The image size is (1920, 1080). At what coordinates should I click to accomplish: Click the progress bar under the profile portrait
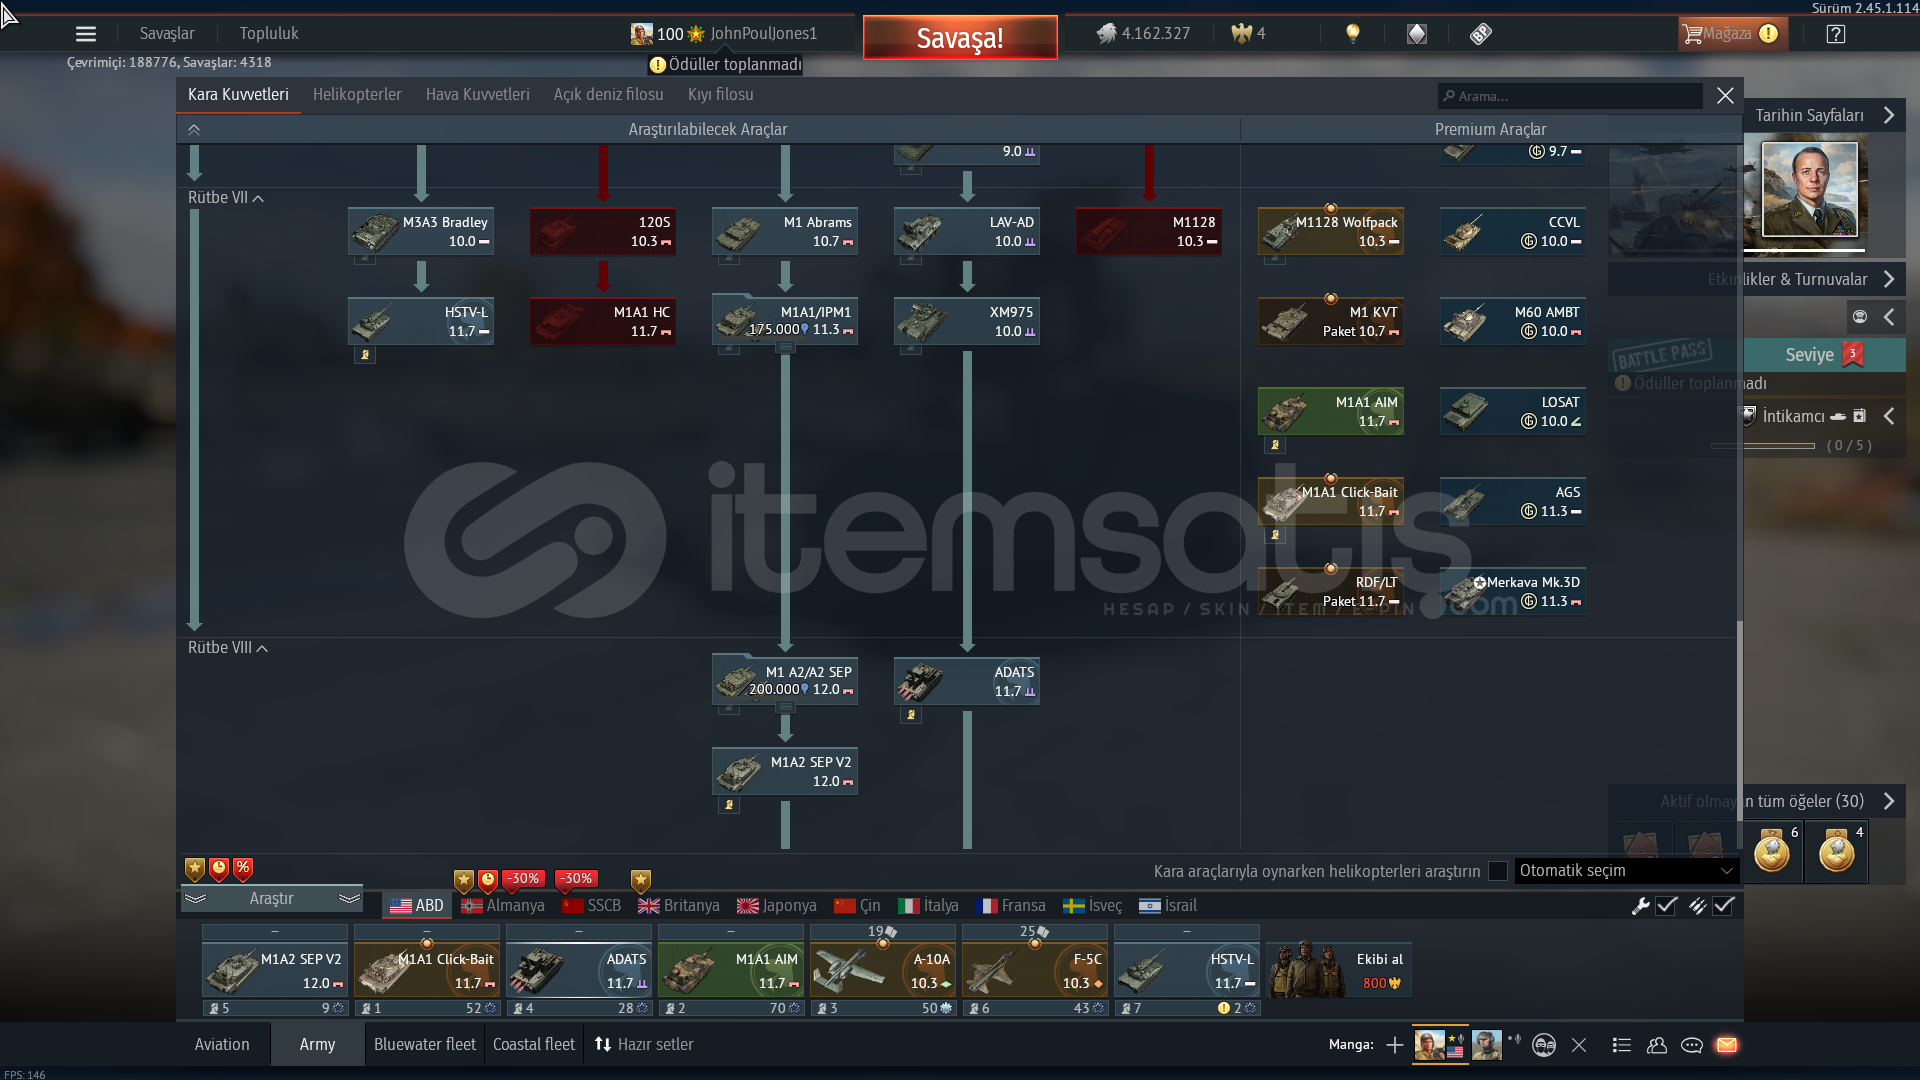(x=1804, y=251)
